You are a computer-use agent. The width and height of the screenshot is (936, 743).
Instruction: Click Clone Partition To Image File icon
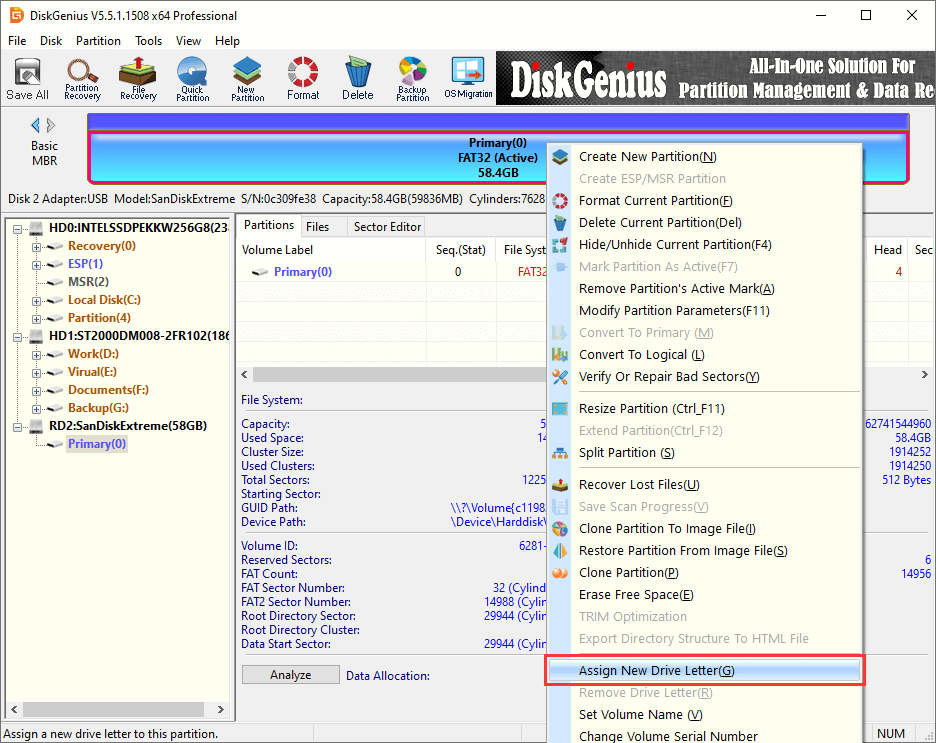tap(560, 529)
